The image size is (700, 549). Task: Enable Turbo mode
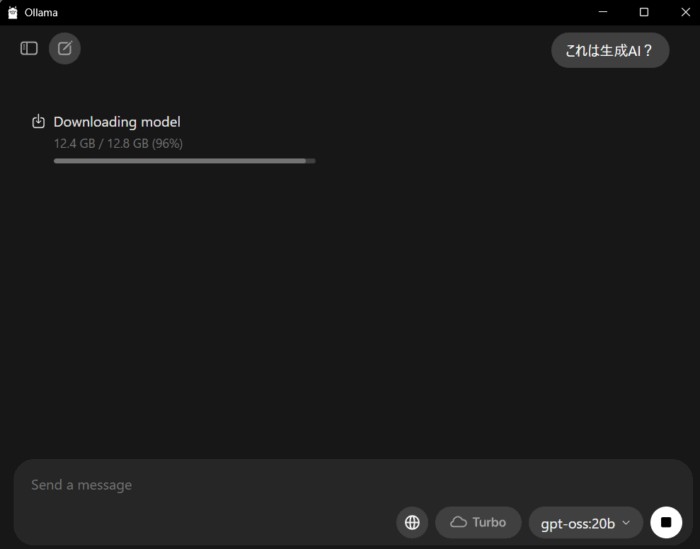[x=478, y=522]
